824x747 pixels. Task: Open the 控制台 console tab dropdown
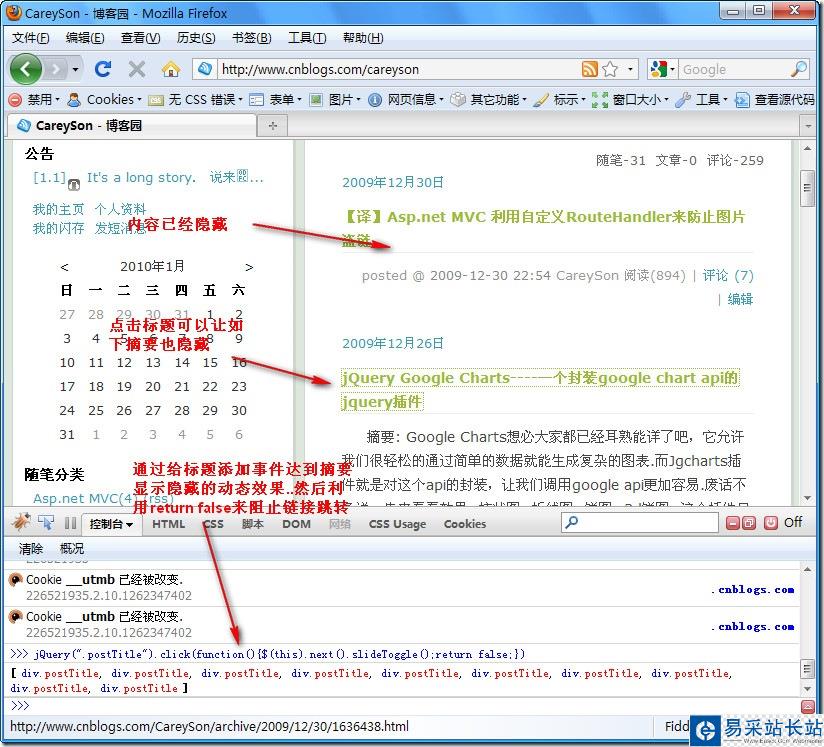coord(111,524)
